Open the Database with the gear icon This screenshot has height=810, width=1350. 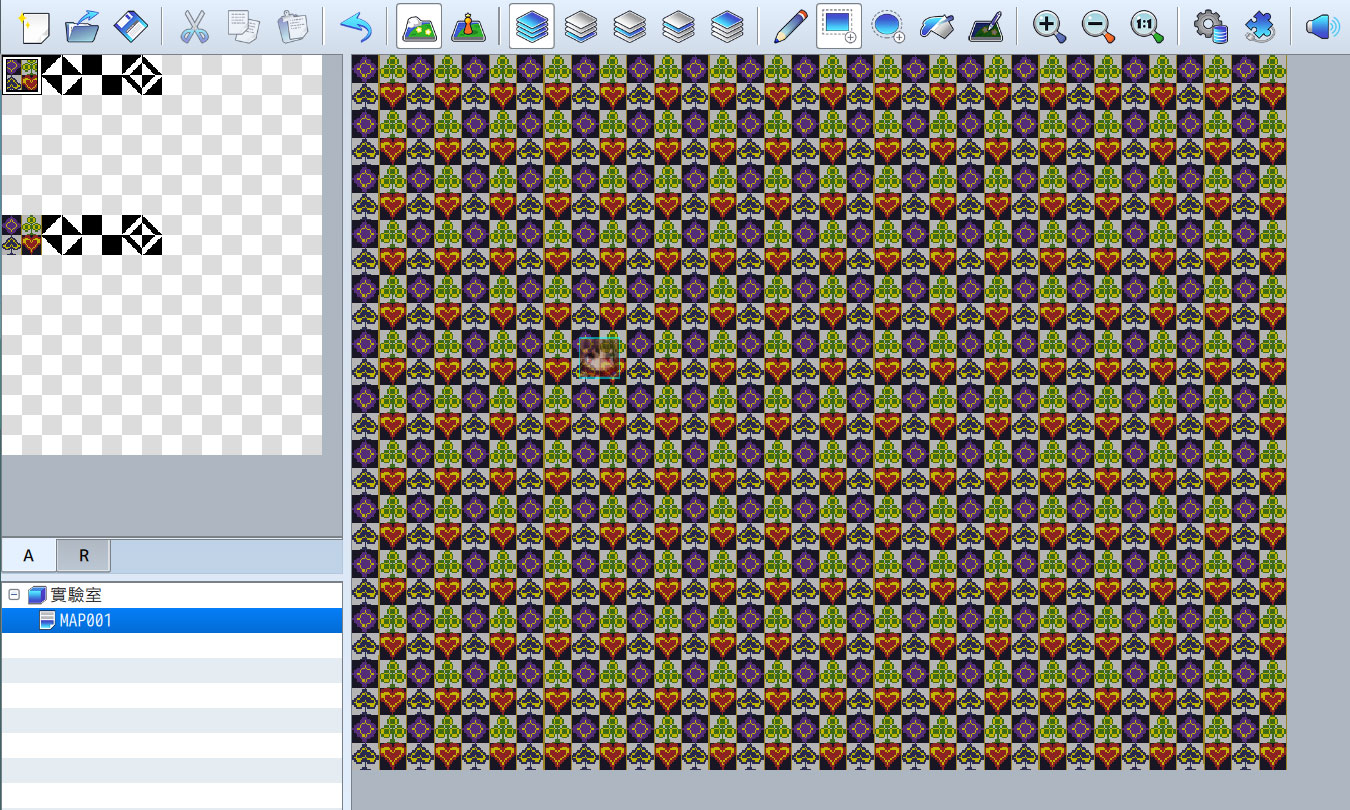click(1210, 27)
